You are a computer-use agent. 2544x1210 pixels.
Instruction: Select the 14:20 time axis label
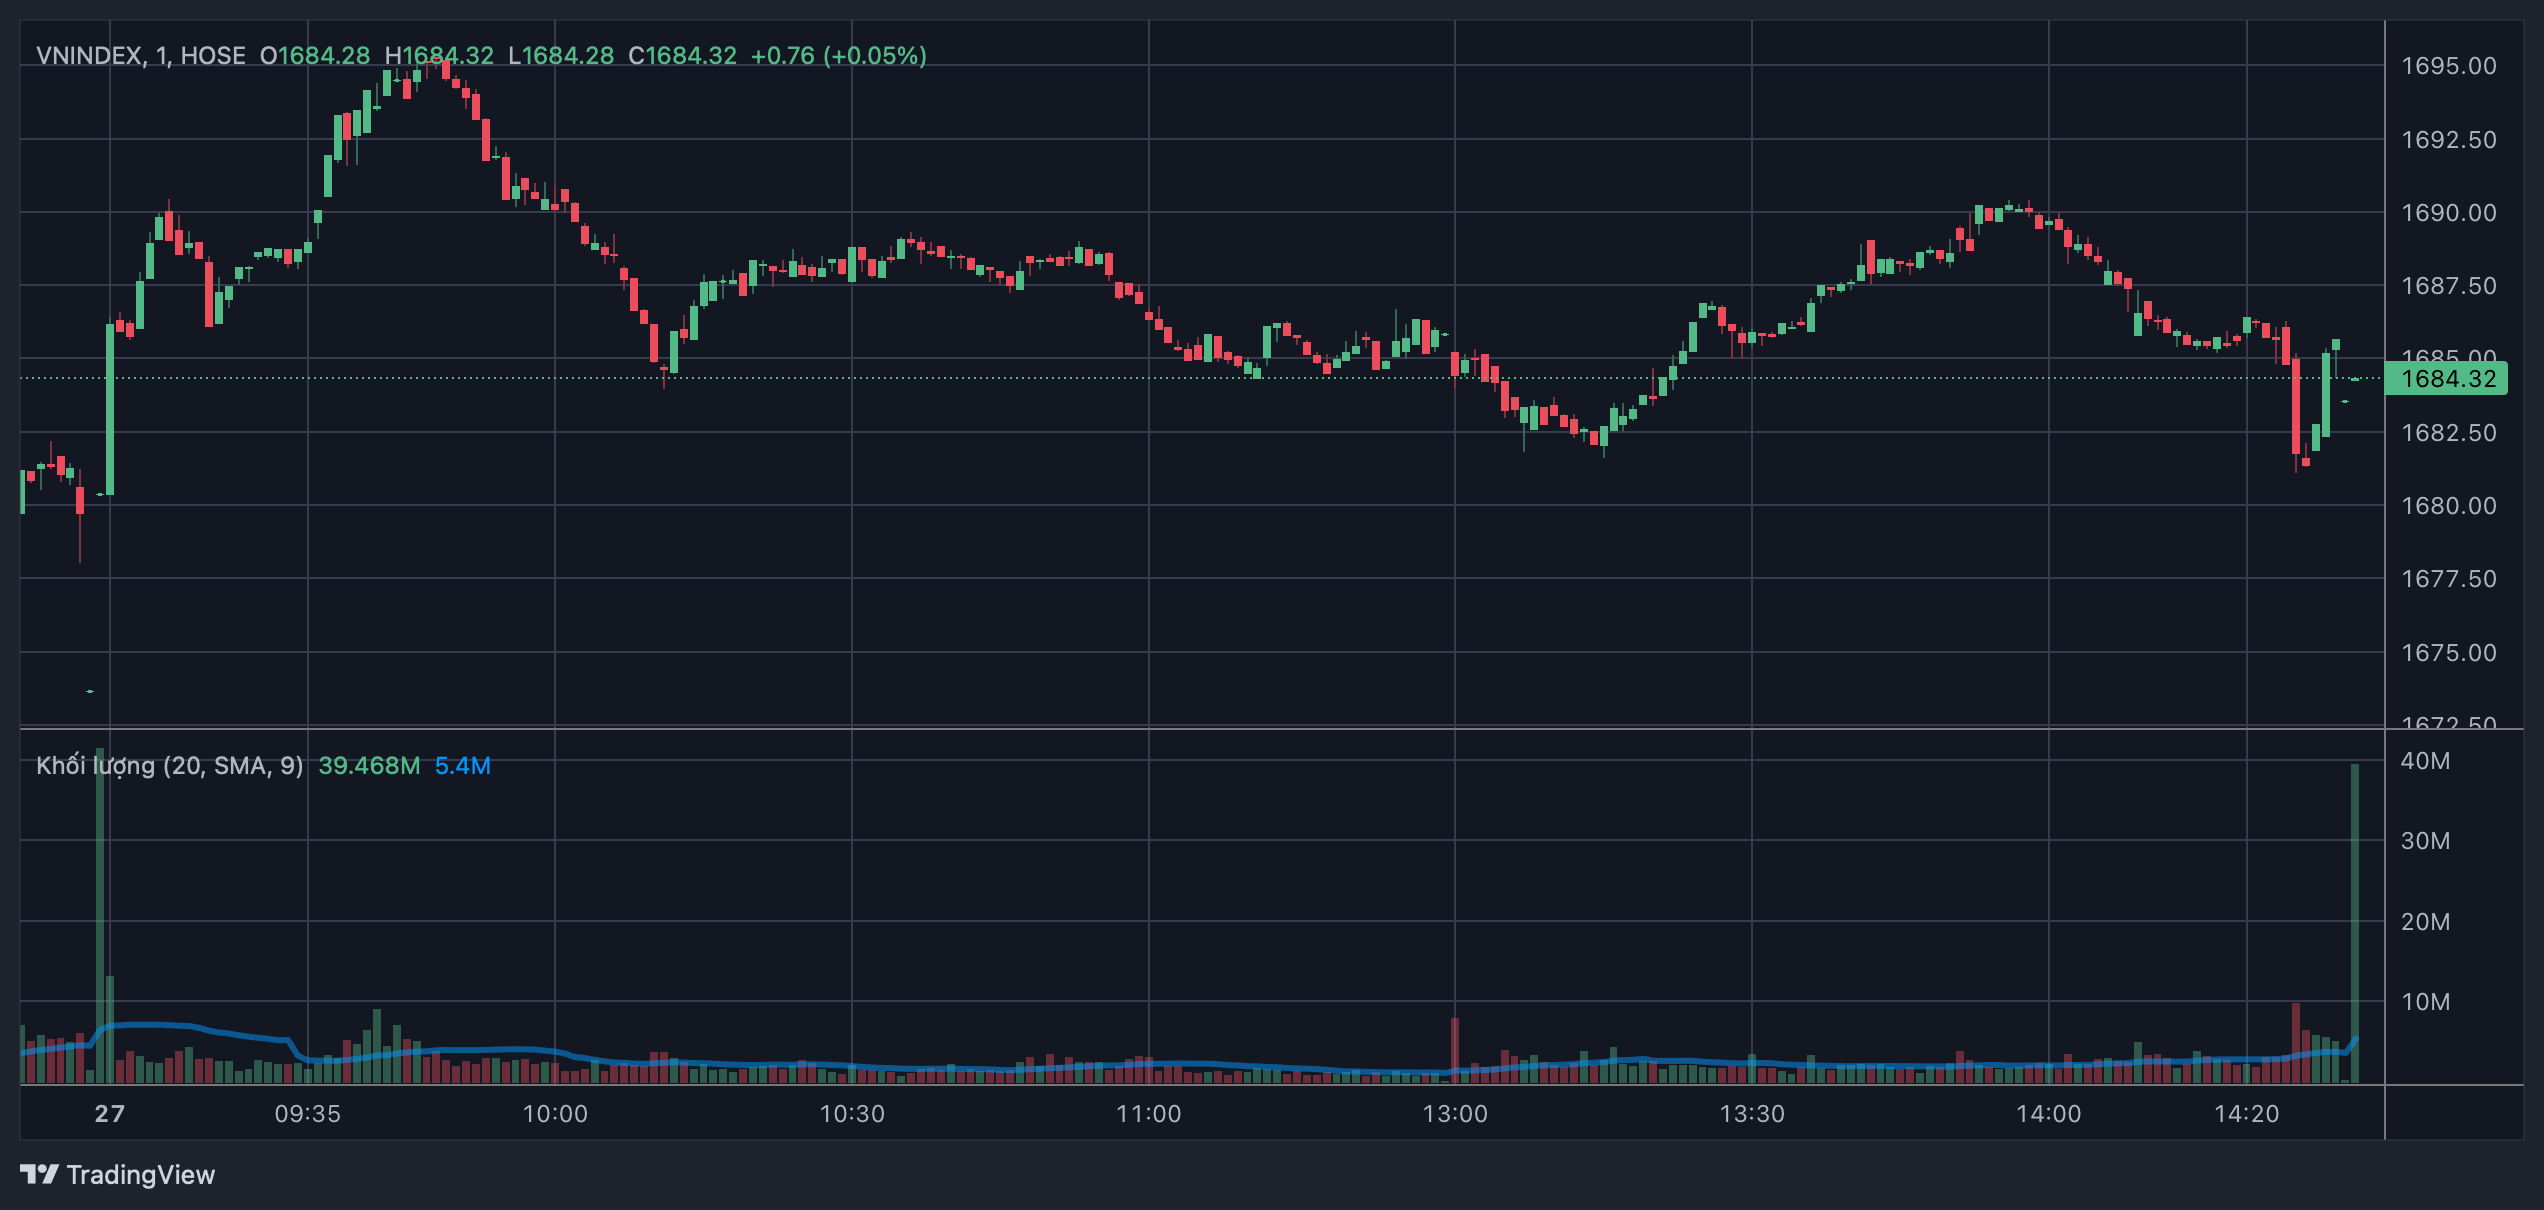2246,1114
